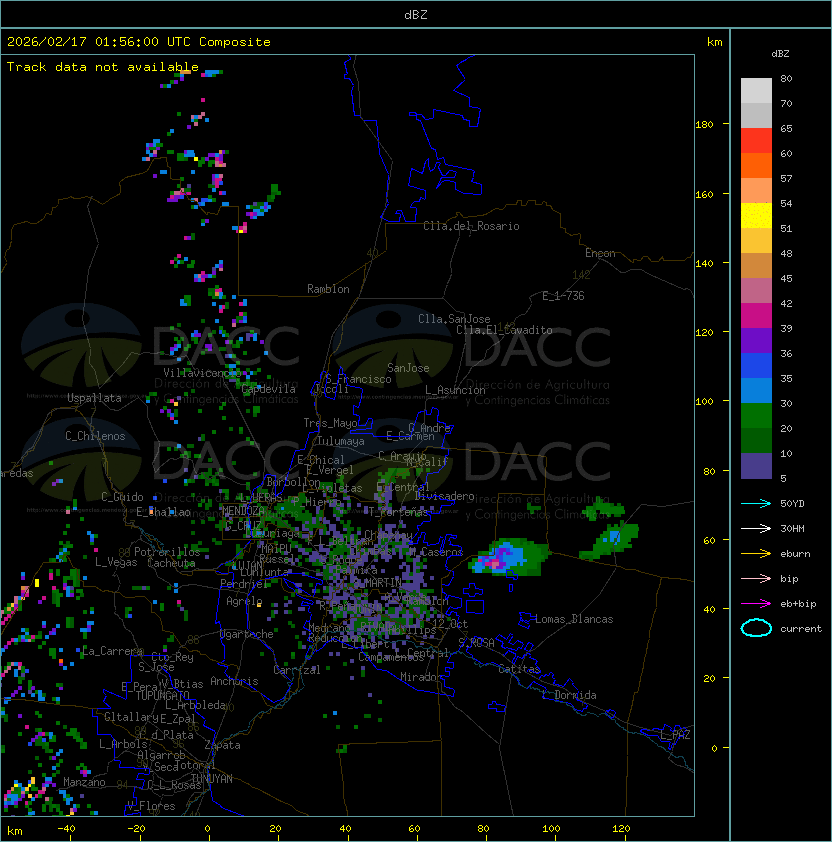Click the 'Uspallata' place label
The height and width of the screenshot is (842, 832).
pos(94,398)
